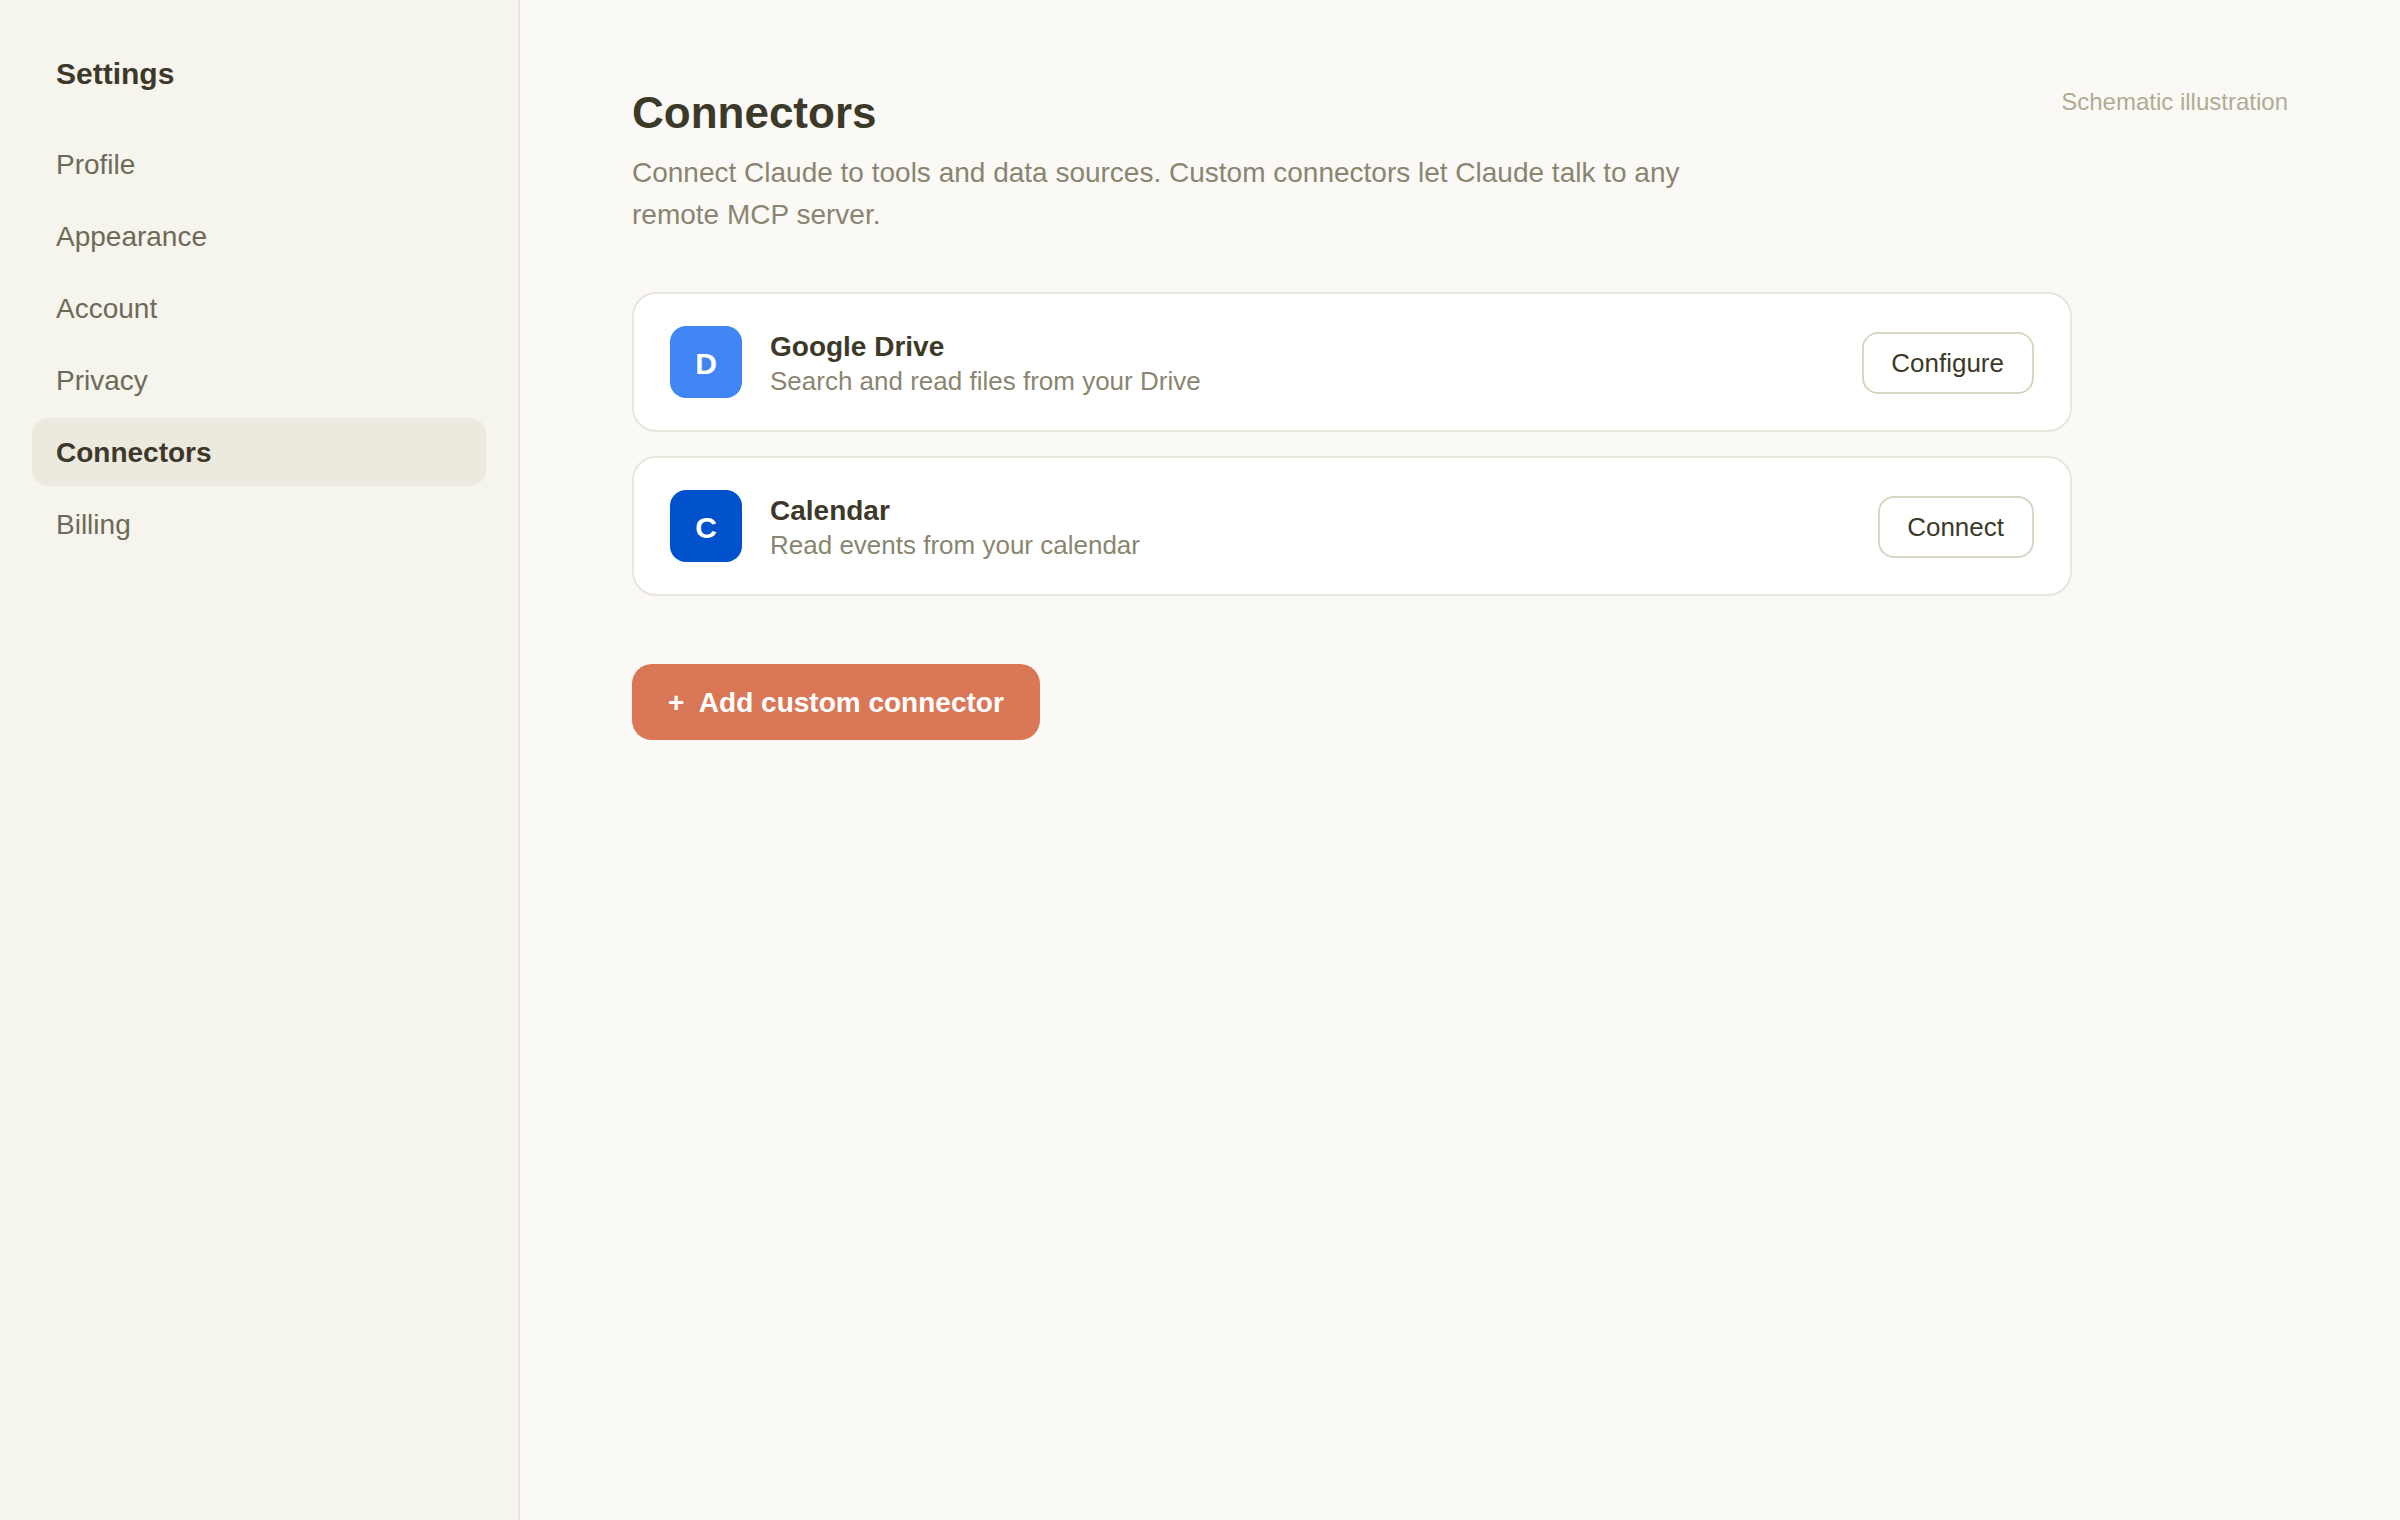Select the Connectors sidebar item
Viewport: 2400px width, 1520px height.
259,452
